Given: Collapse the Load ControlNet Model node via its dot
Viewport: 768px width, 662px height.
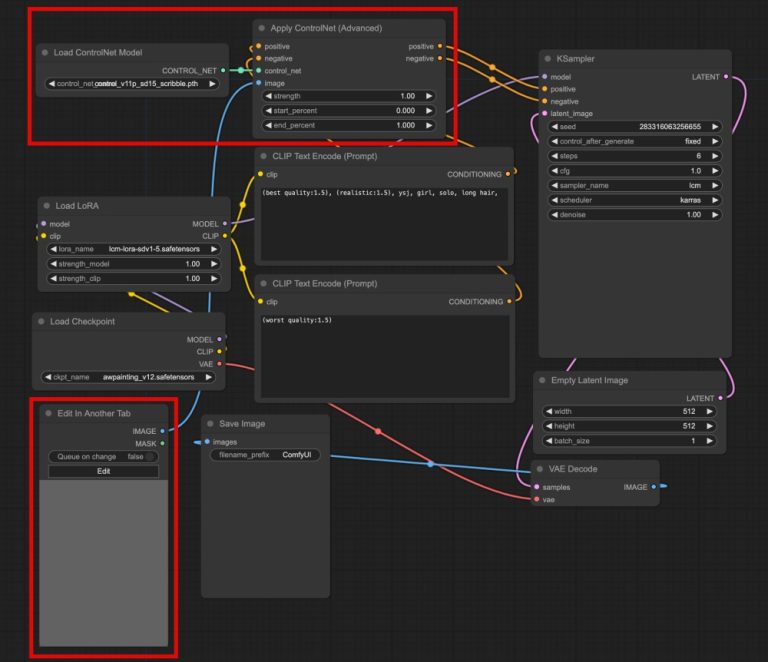Looking at the screenshot, I should tap(45, 52).
